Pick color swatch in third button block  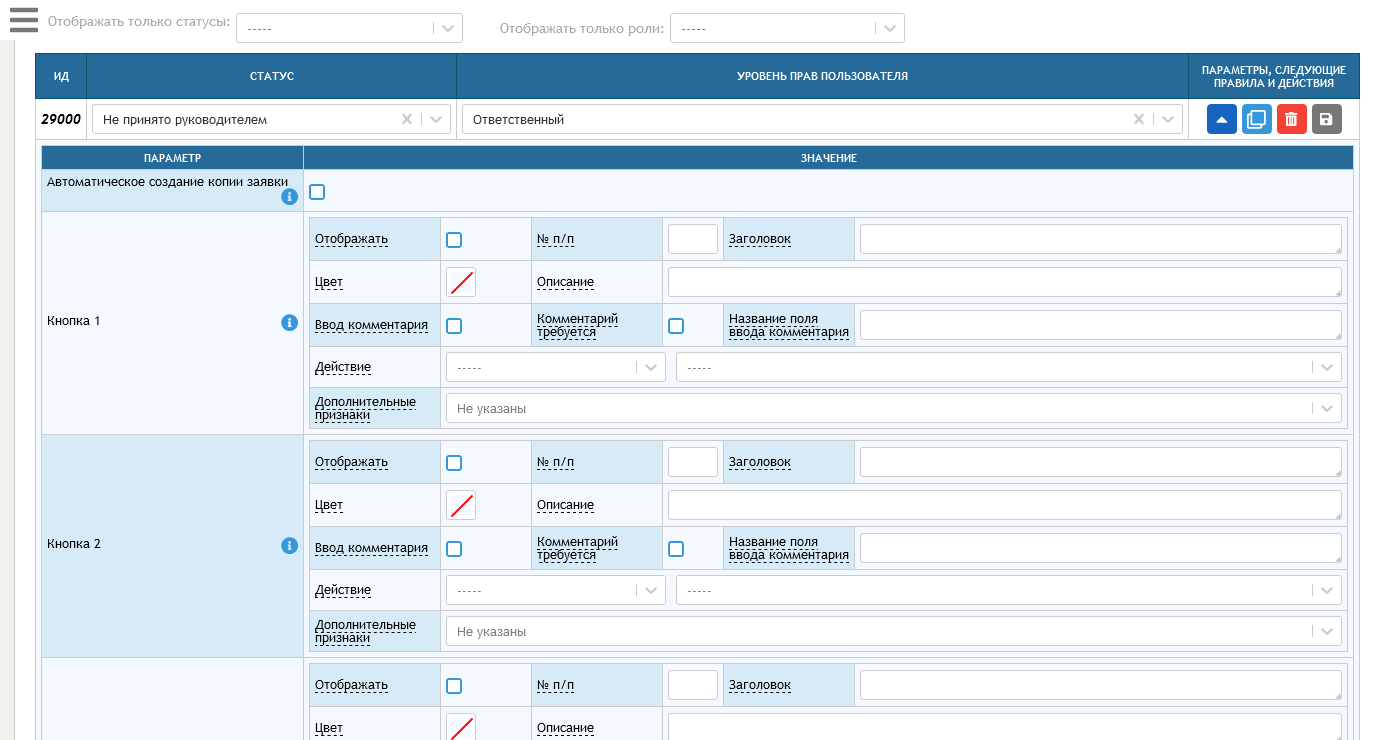[461, 727]
